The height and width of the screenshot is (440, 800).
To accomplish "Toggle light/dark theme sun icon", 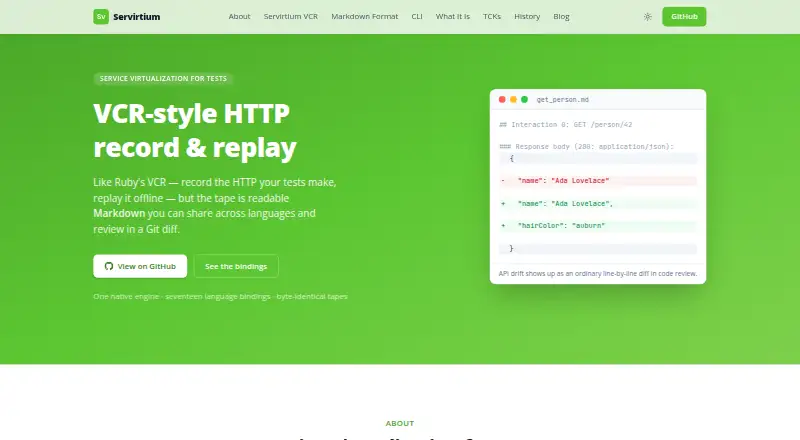I will click(x=647, y=17).
